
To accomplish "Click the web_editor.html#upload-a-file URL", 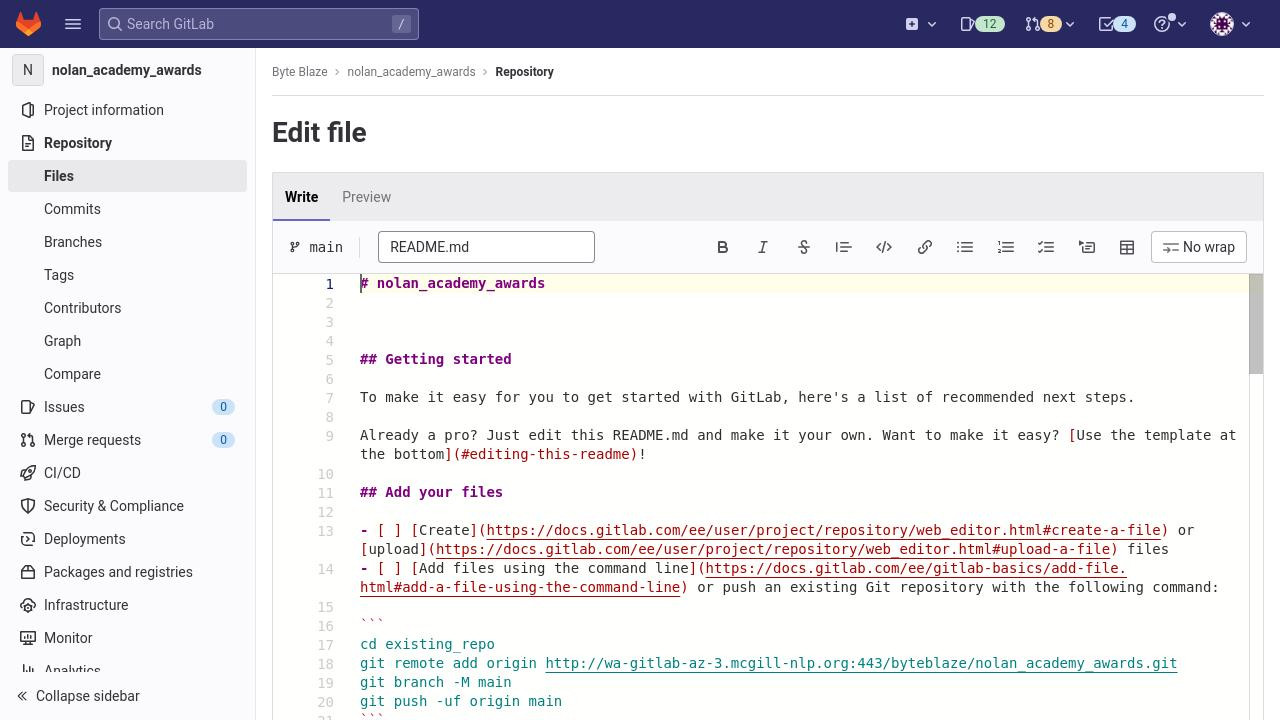I will point(773,549).
